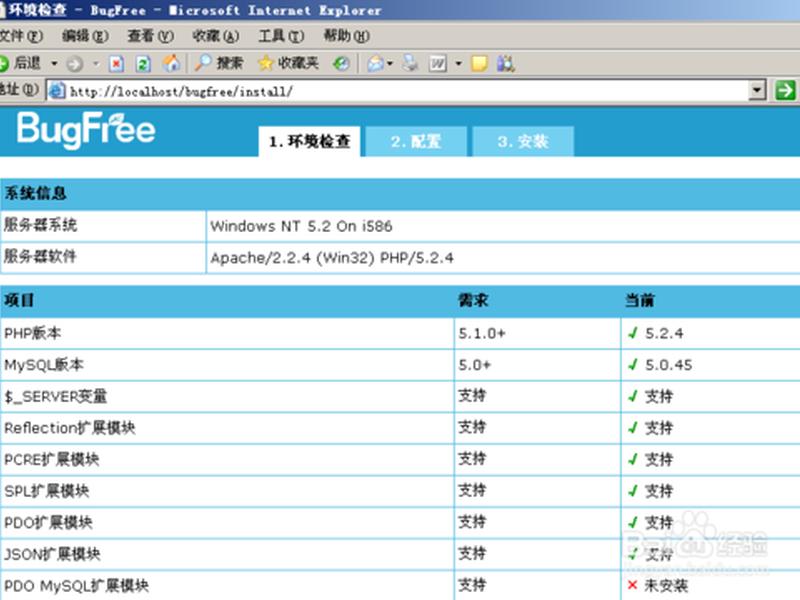800x600 pixels.
Task: Switch to the 2. 配置 tab
Action: [x=416, y=141]
